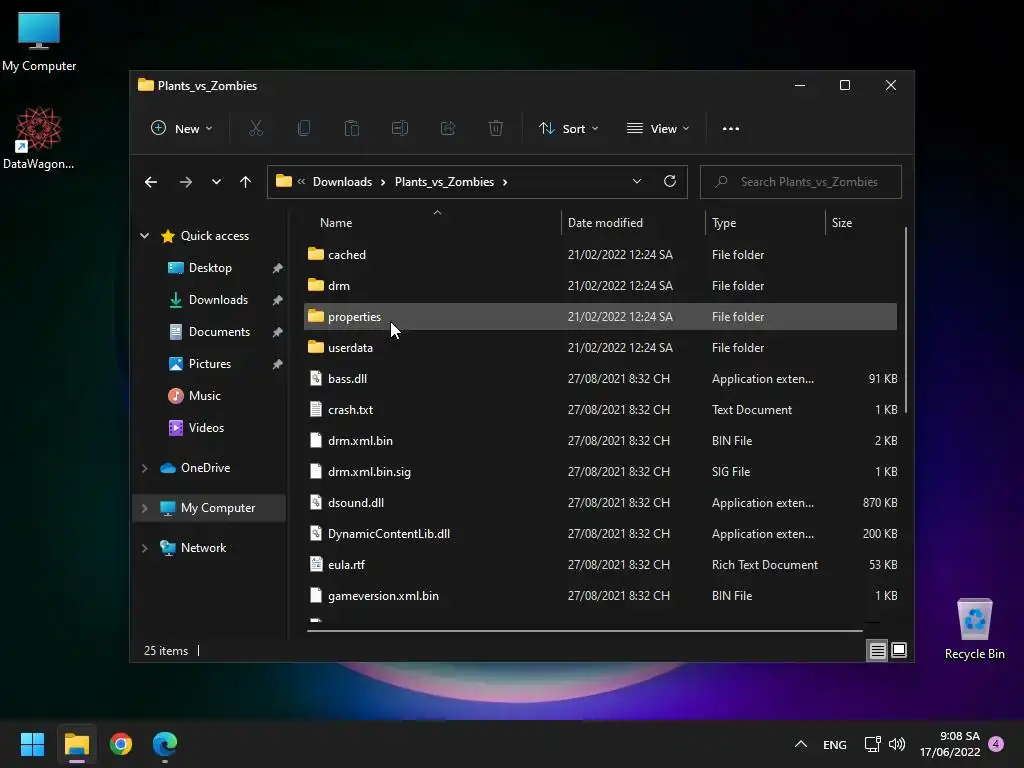Click the Plants_vs_Zombies breadcrumb segment
The image size is (1024, 768).
click(x=444, y=182)
